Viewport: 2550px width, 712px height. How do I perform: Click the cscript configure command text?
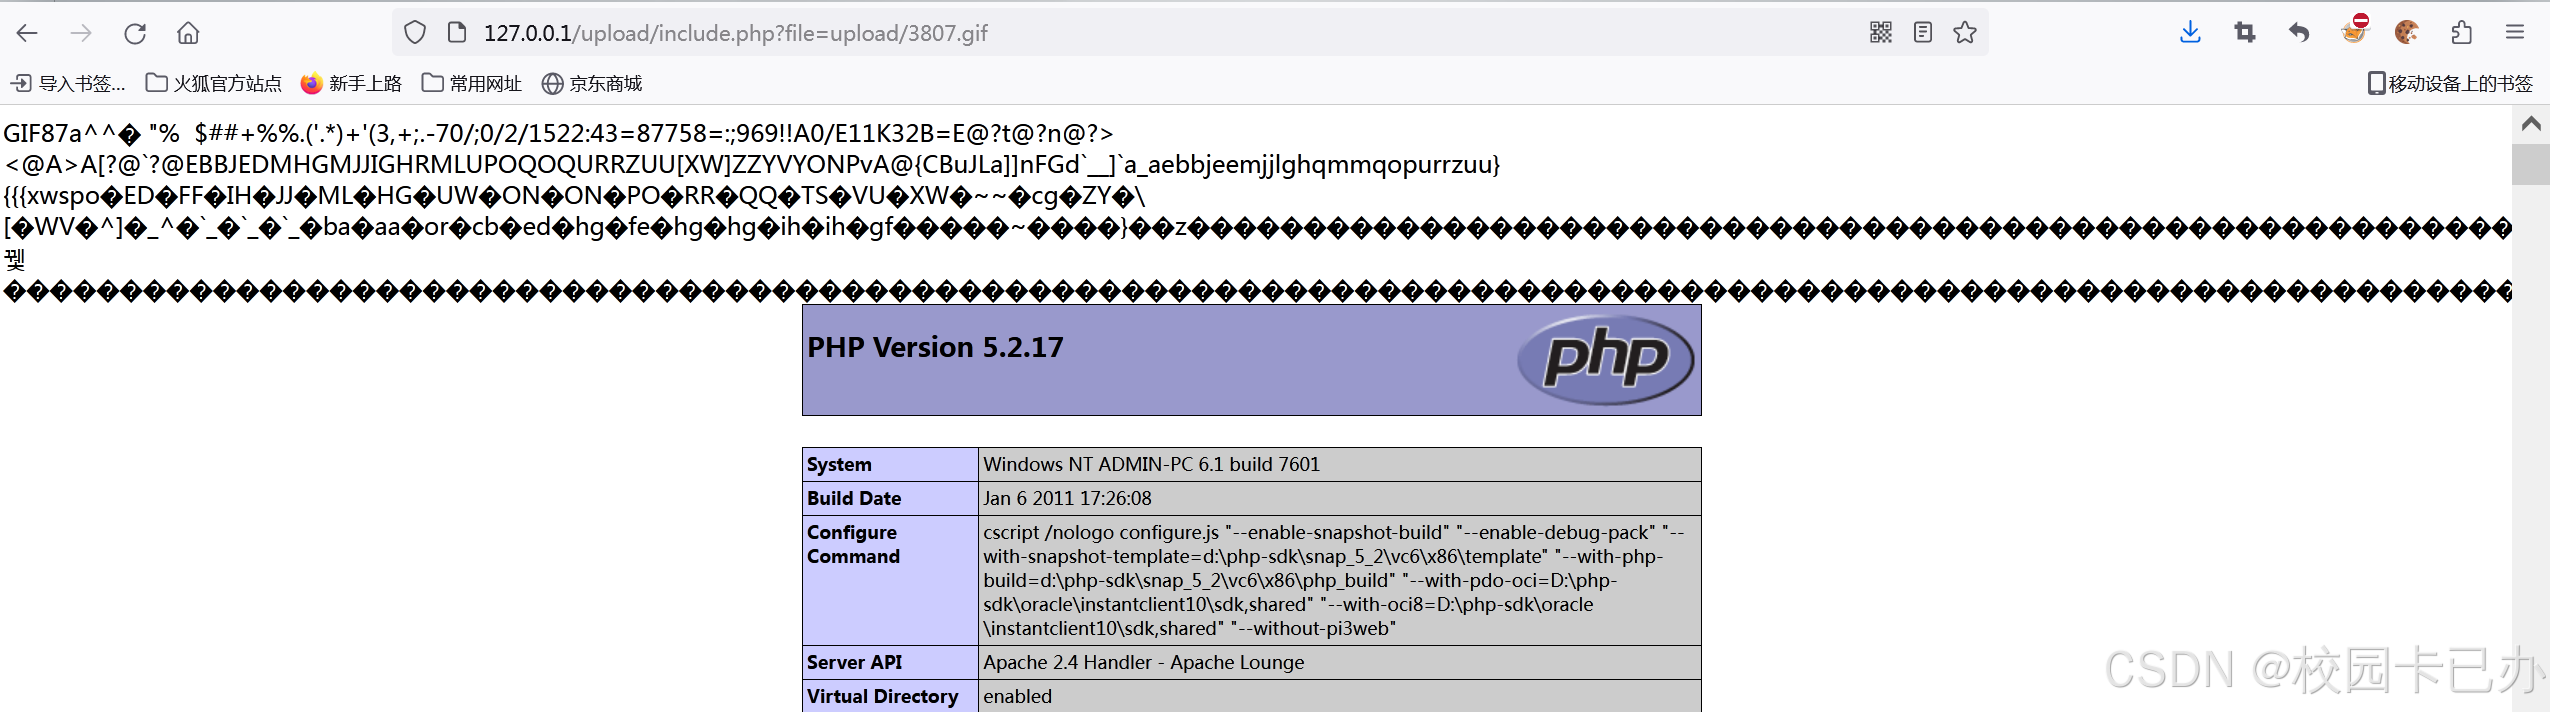[x=1334, y=581]
